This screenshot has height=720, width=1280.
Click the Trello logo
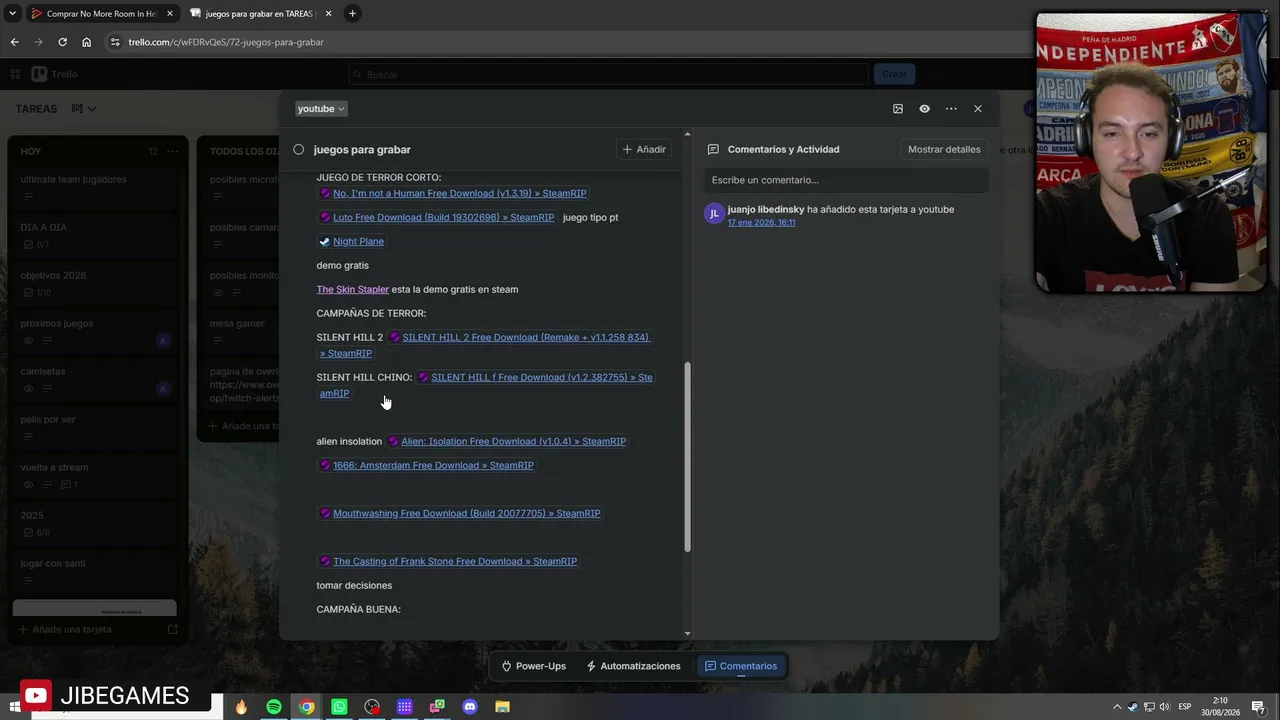tap(54, 74)
